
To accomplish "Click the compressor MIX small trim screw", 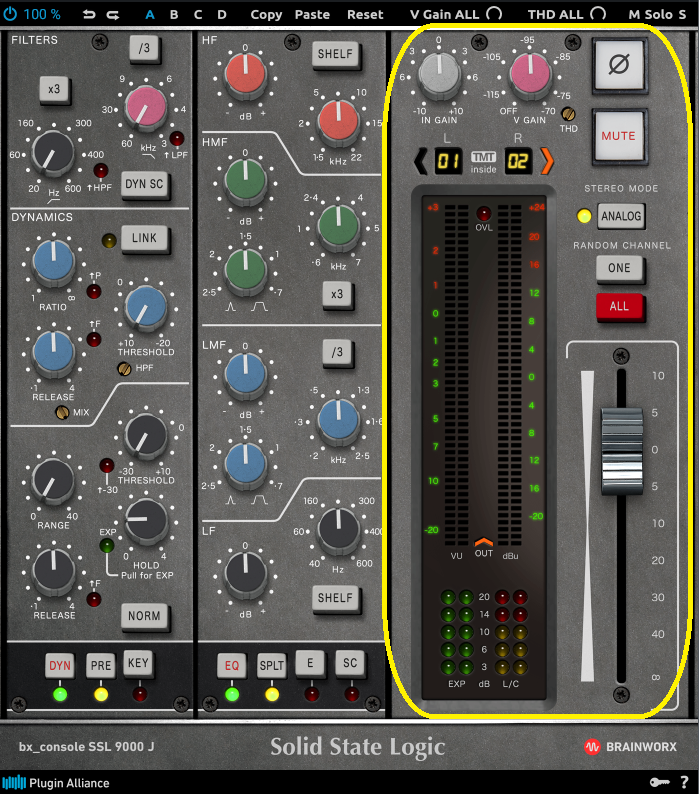I will (62, 412).
